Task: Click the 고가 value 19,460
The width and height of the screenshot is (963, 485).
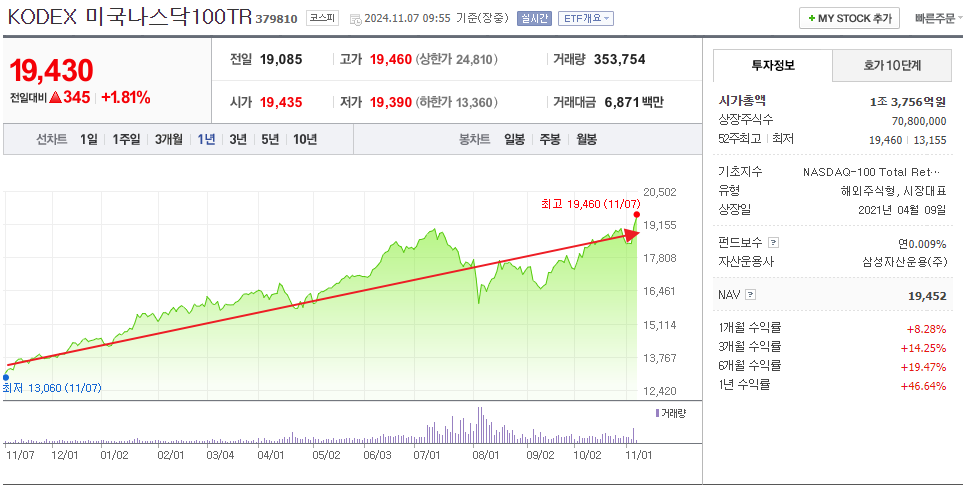Action: coord(391,60)
